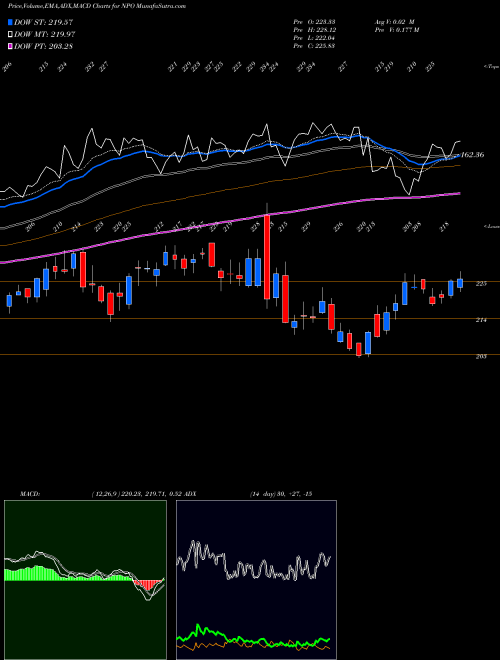Click the 'Avg V: 0.02 M' value
The width and height of the screenshot is (500, 660).
point(396,21)
